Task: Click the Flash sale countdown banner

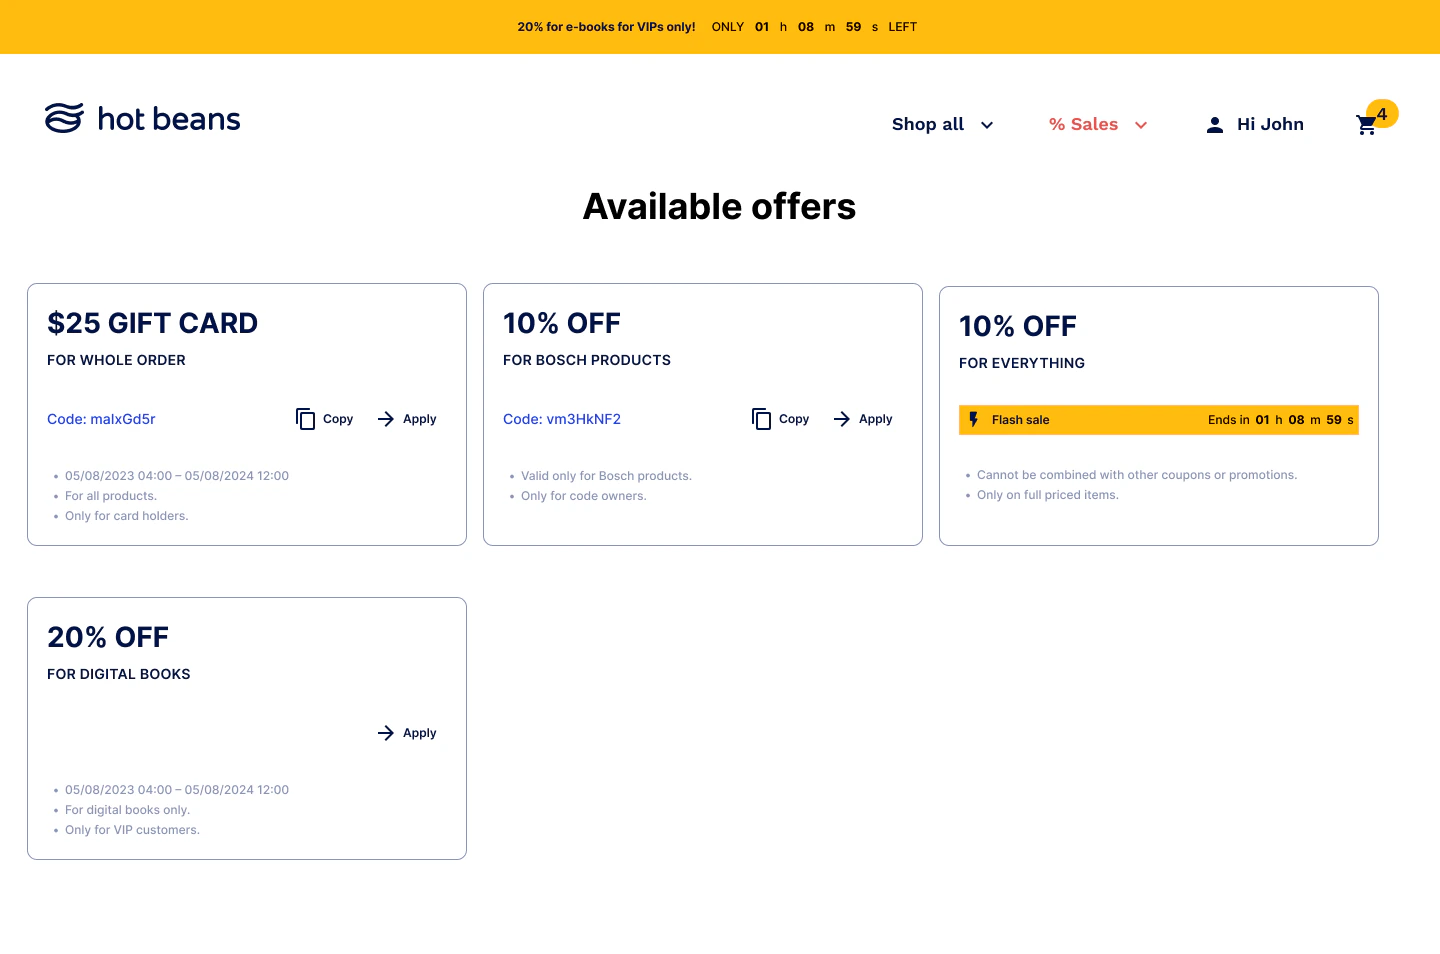Action: (x=1159, y=420)
